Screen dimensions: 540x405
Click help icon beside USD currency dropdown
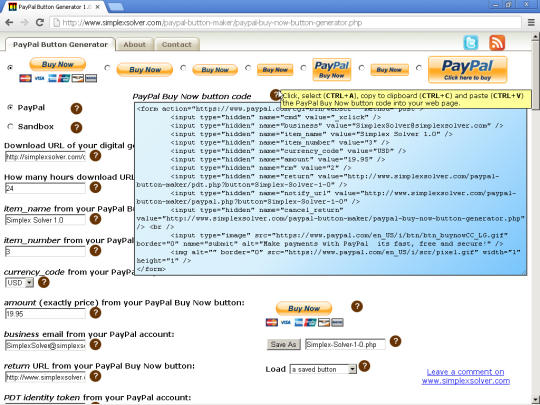click(44, 282)
